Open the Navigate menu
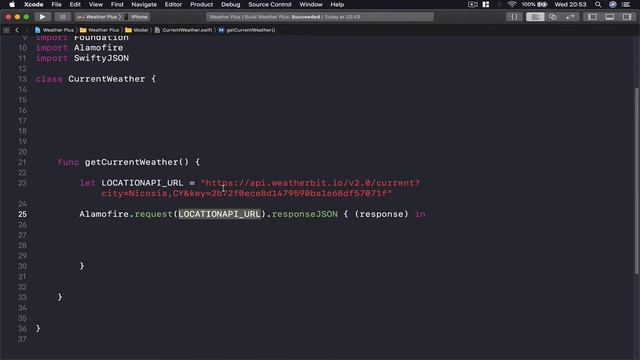Viewport: 640px width, 360px height. [144, 4]
